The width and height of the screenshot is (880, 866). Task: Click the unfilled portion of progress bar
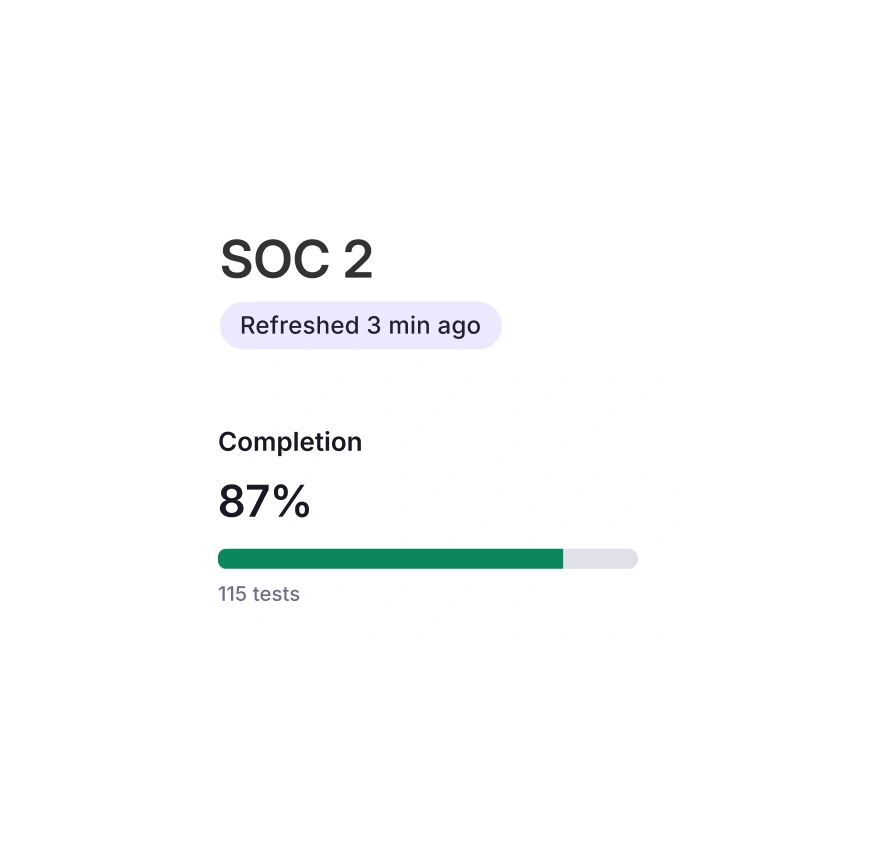coord(600,558)
